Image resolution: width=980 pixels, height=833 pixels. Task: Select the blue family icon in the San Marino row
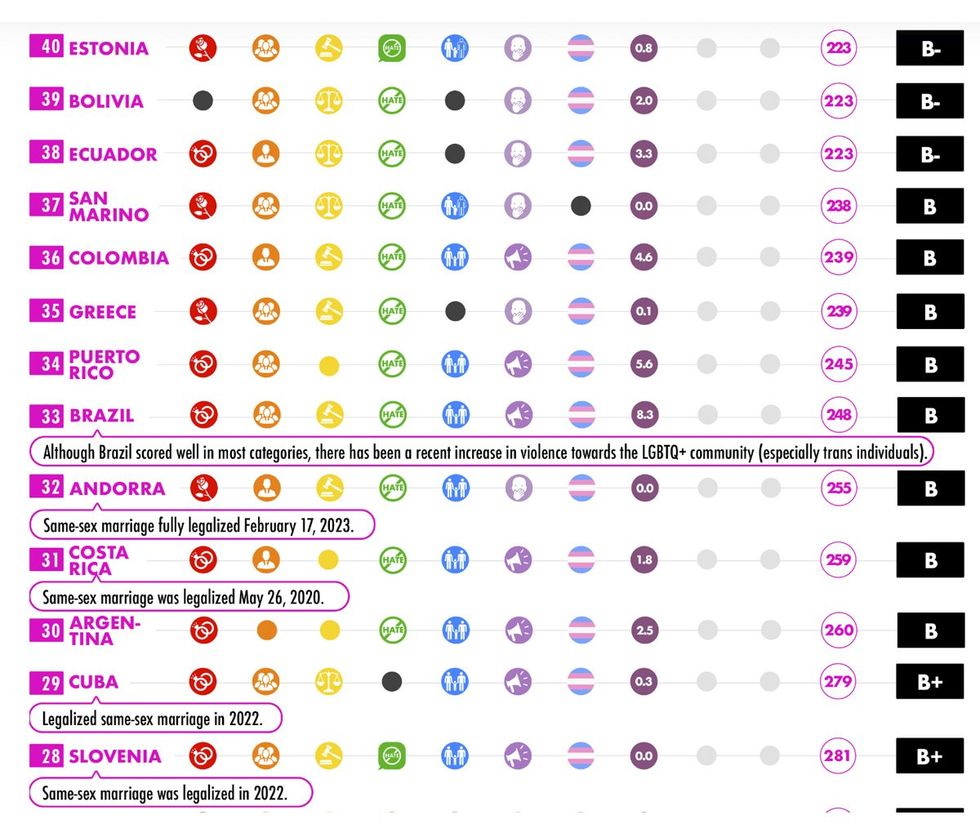pos(455,206)
